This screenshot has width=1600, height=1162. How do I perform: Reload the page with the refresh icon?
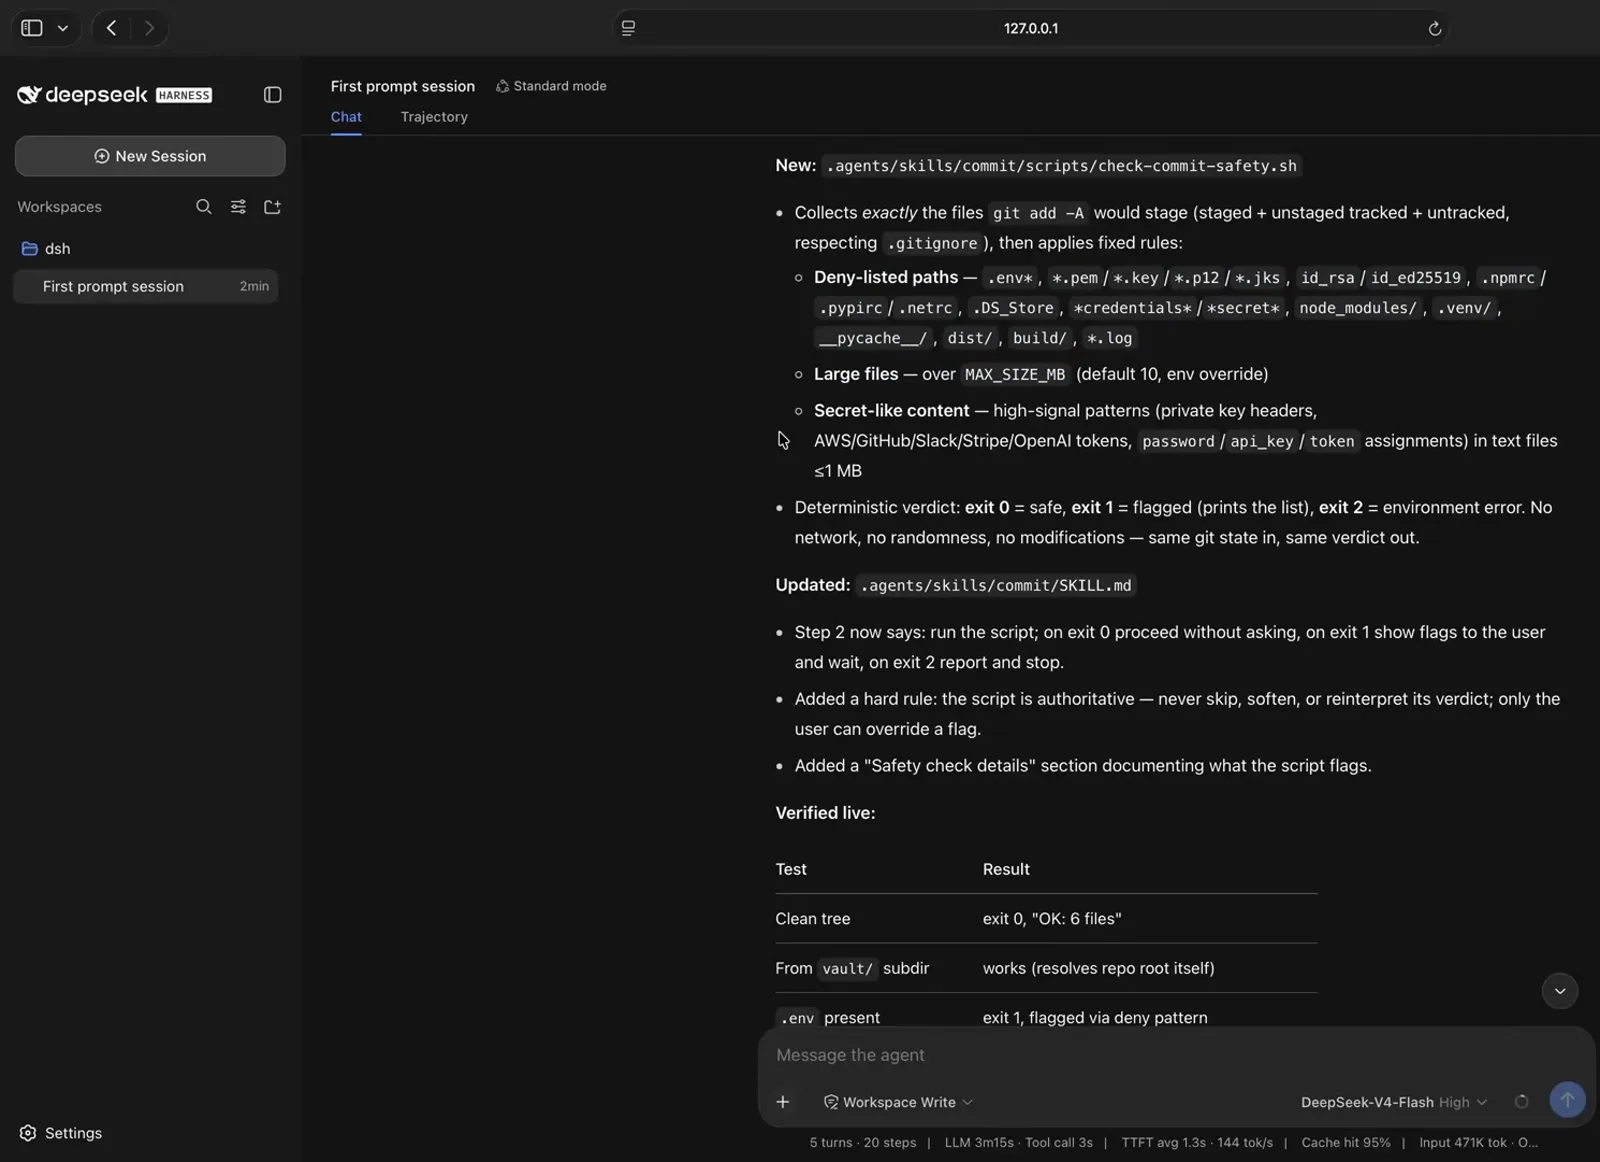point(1434,28)
